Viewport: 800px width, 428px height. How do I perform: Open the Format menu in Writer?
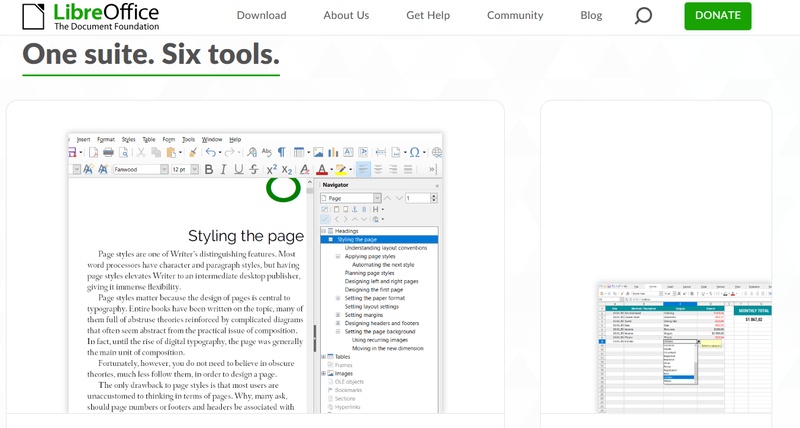[x=106, y=139]
